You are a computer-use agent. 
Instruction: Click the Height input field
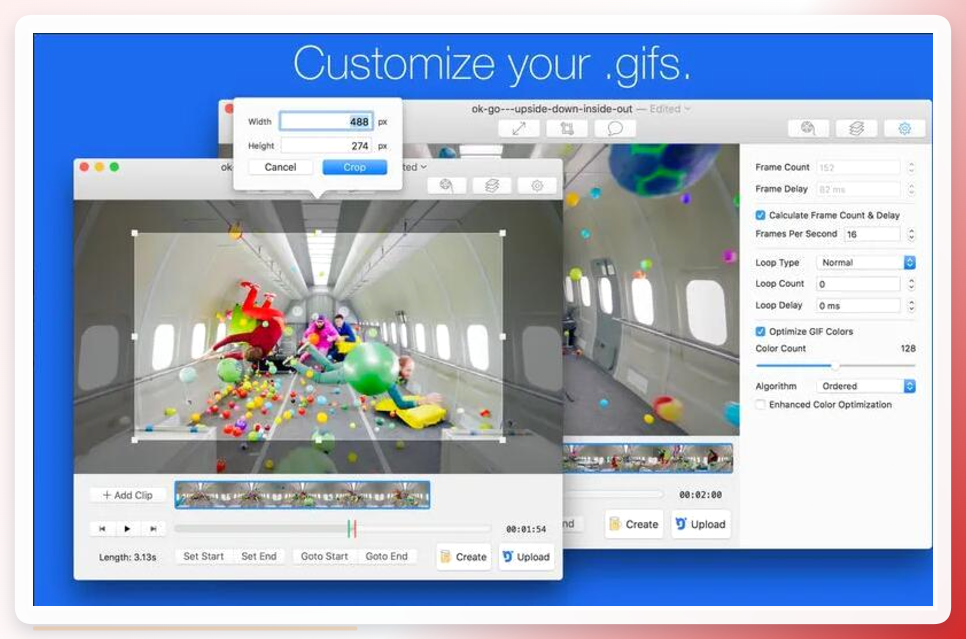click(326, 146)
